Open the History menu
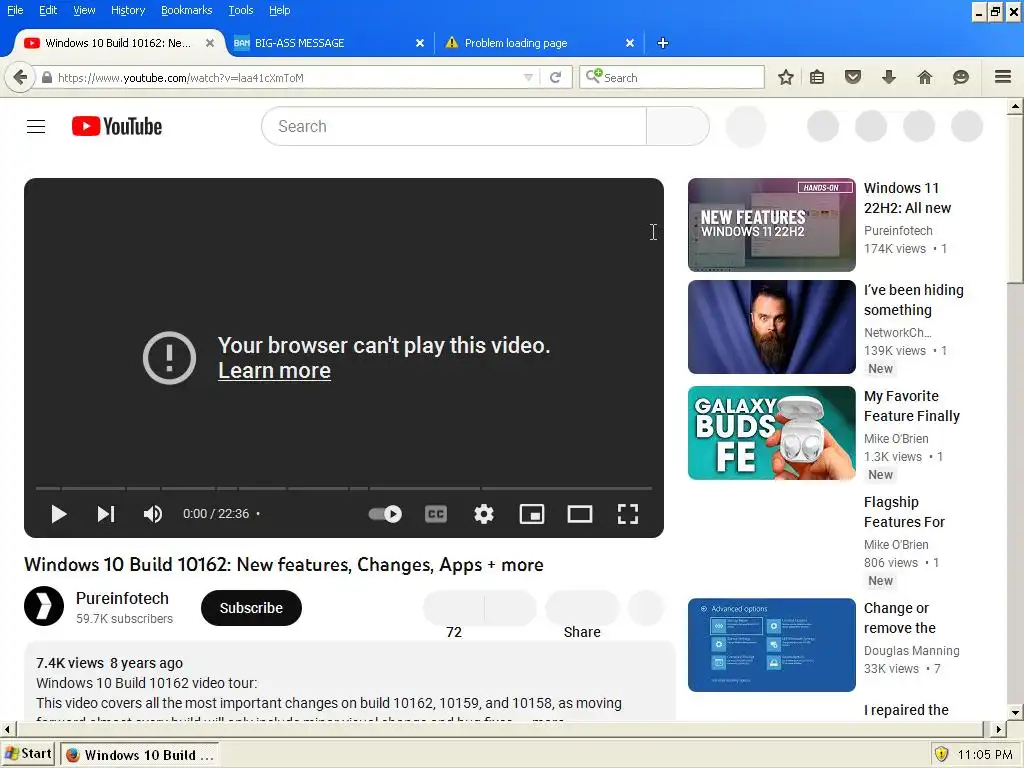Screen dimensions: 1024x768 click(x=128, y=10)
